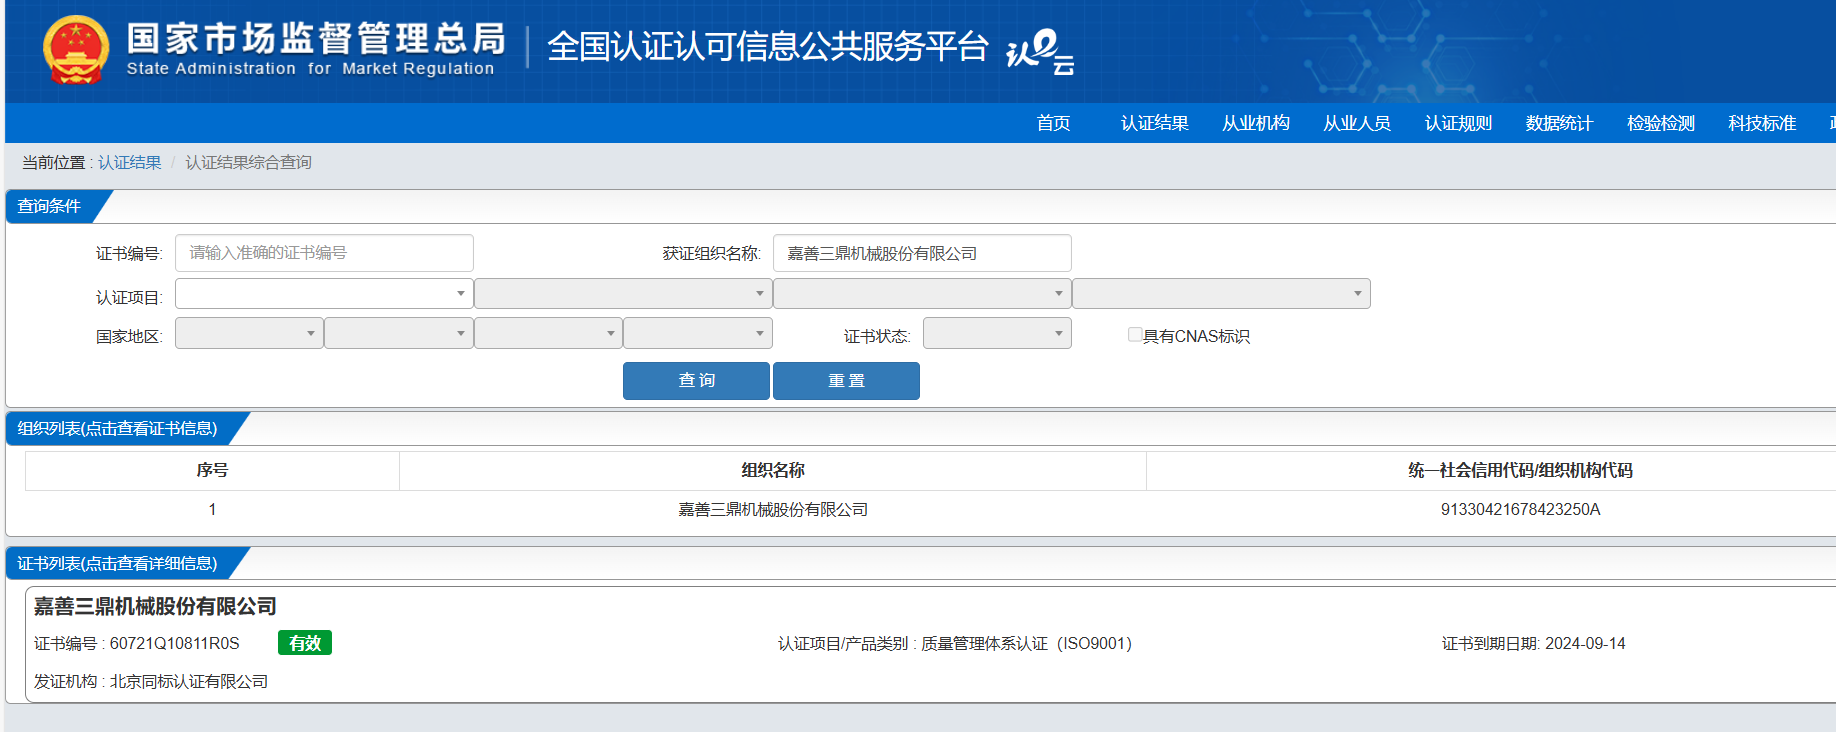Open the 检验检测 navigation menu
This screenshot has width=1836, height=732.
click(1661, 123)
